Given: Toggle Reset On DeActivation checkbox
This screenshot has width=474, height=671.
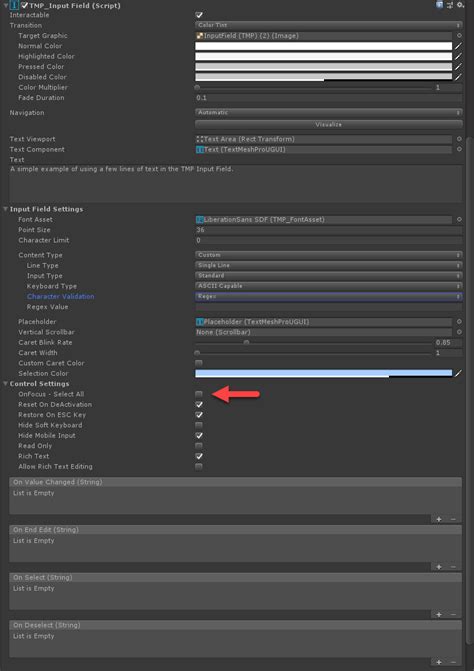Looking at the screenshot, I should tap(199, 404).
